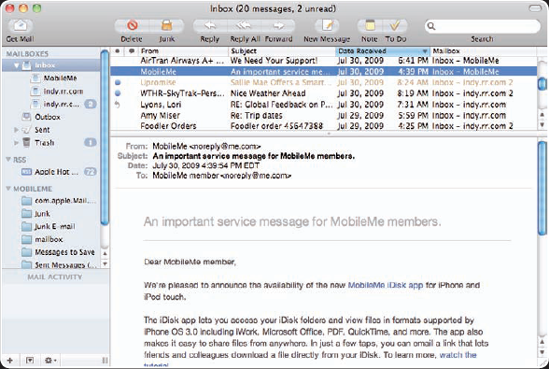The width and height of the screenshot is (549, 369).
Task: Collapse the Inbox disclosure triangle
Action: click(x=16, y=65)
